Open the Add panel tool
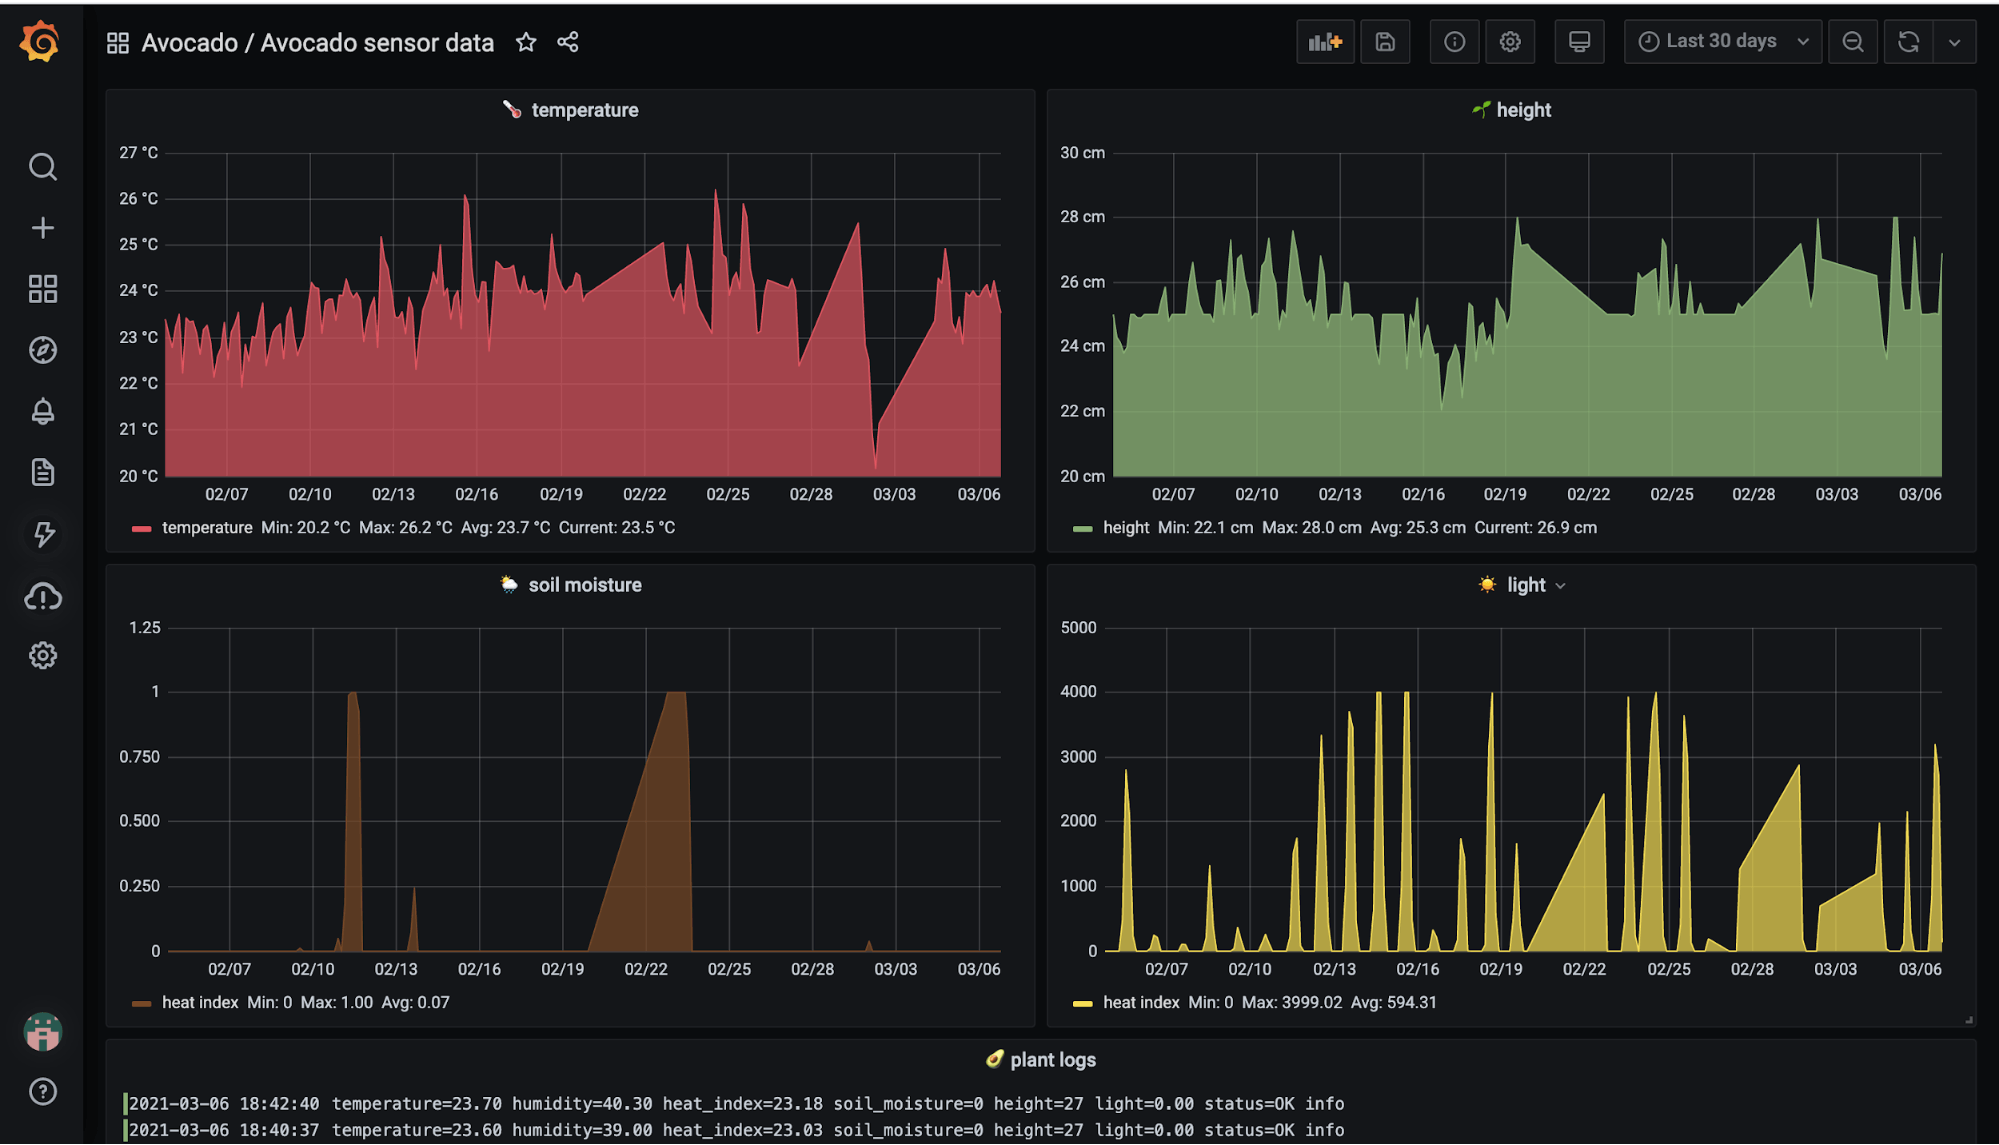This screenshot has height=1145, width=1999. pyautogui.click(x=1325, y=41)
